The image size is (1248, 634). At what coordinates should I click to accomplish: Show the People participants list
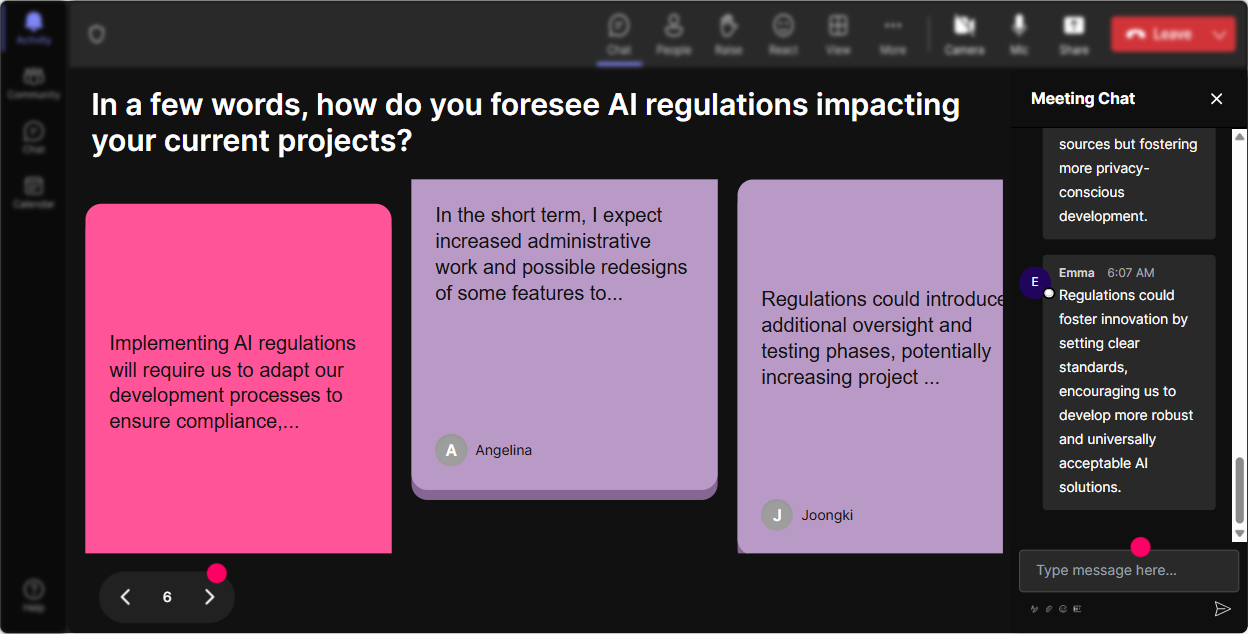[x=674, y=34]
